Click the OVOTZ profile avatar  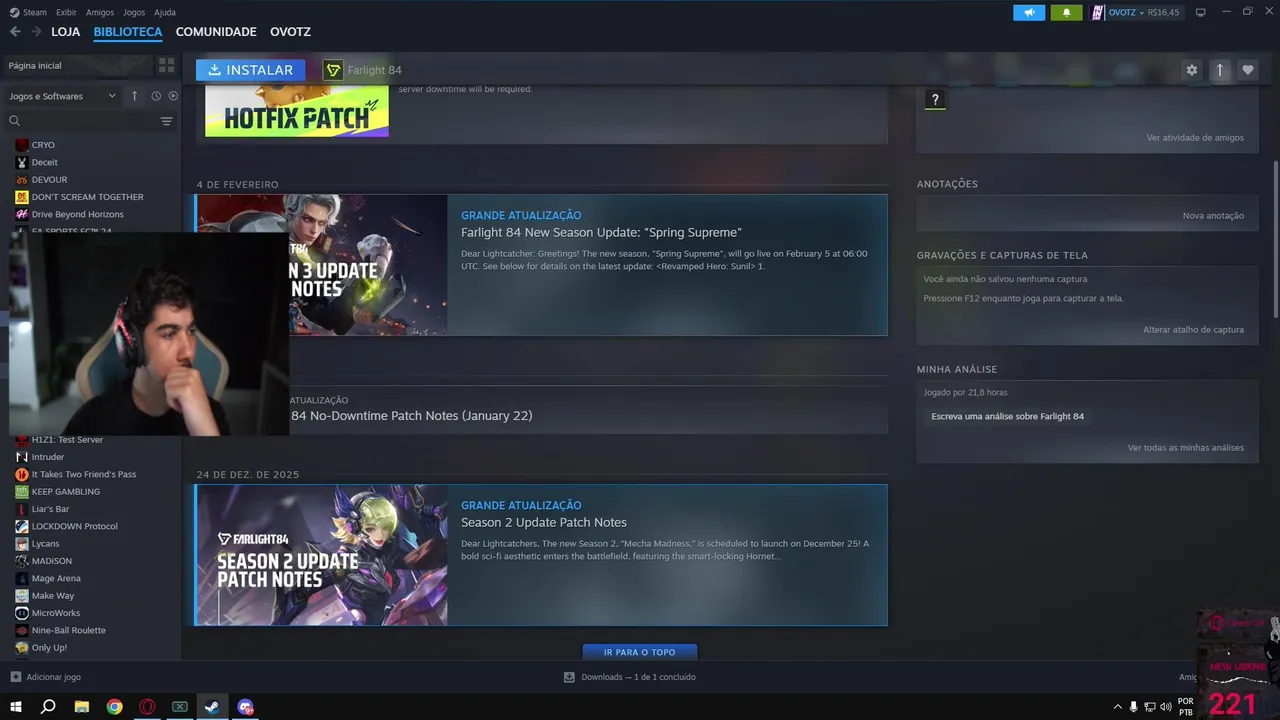pos(1097,13)
